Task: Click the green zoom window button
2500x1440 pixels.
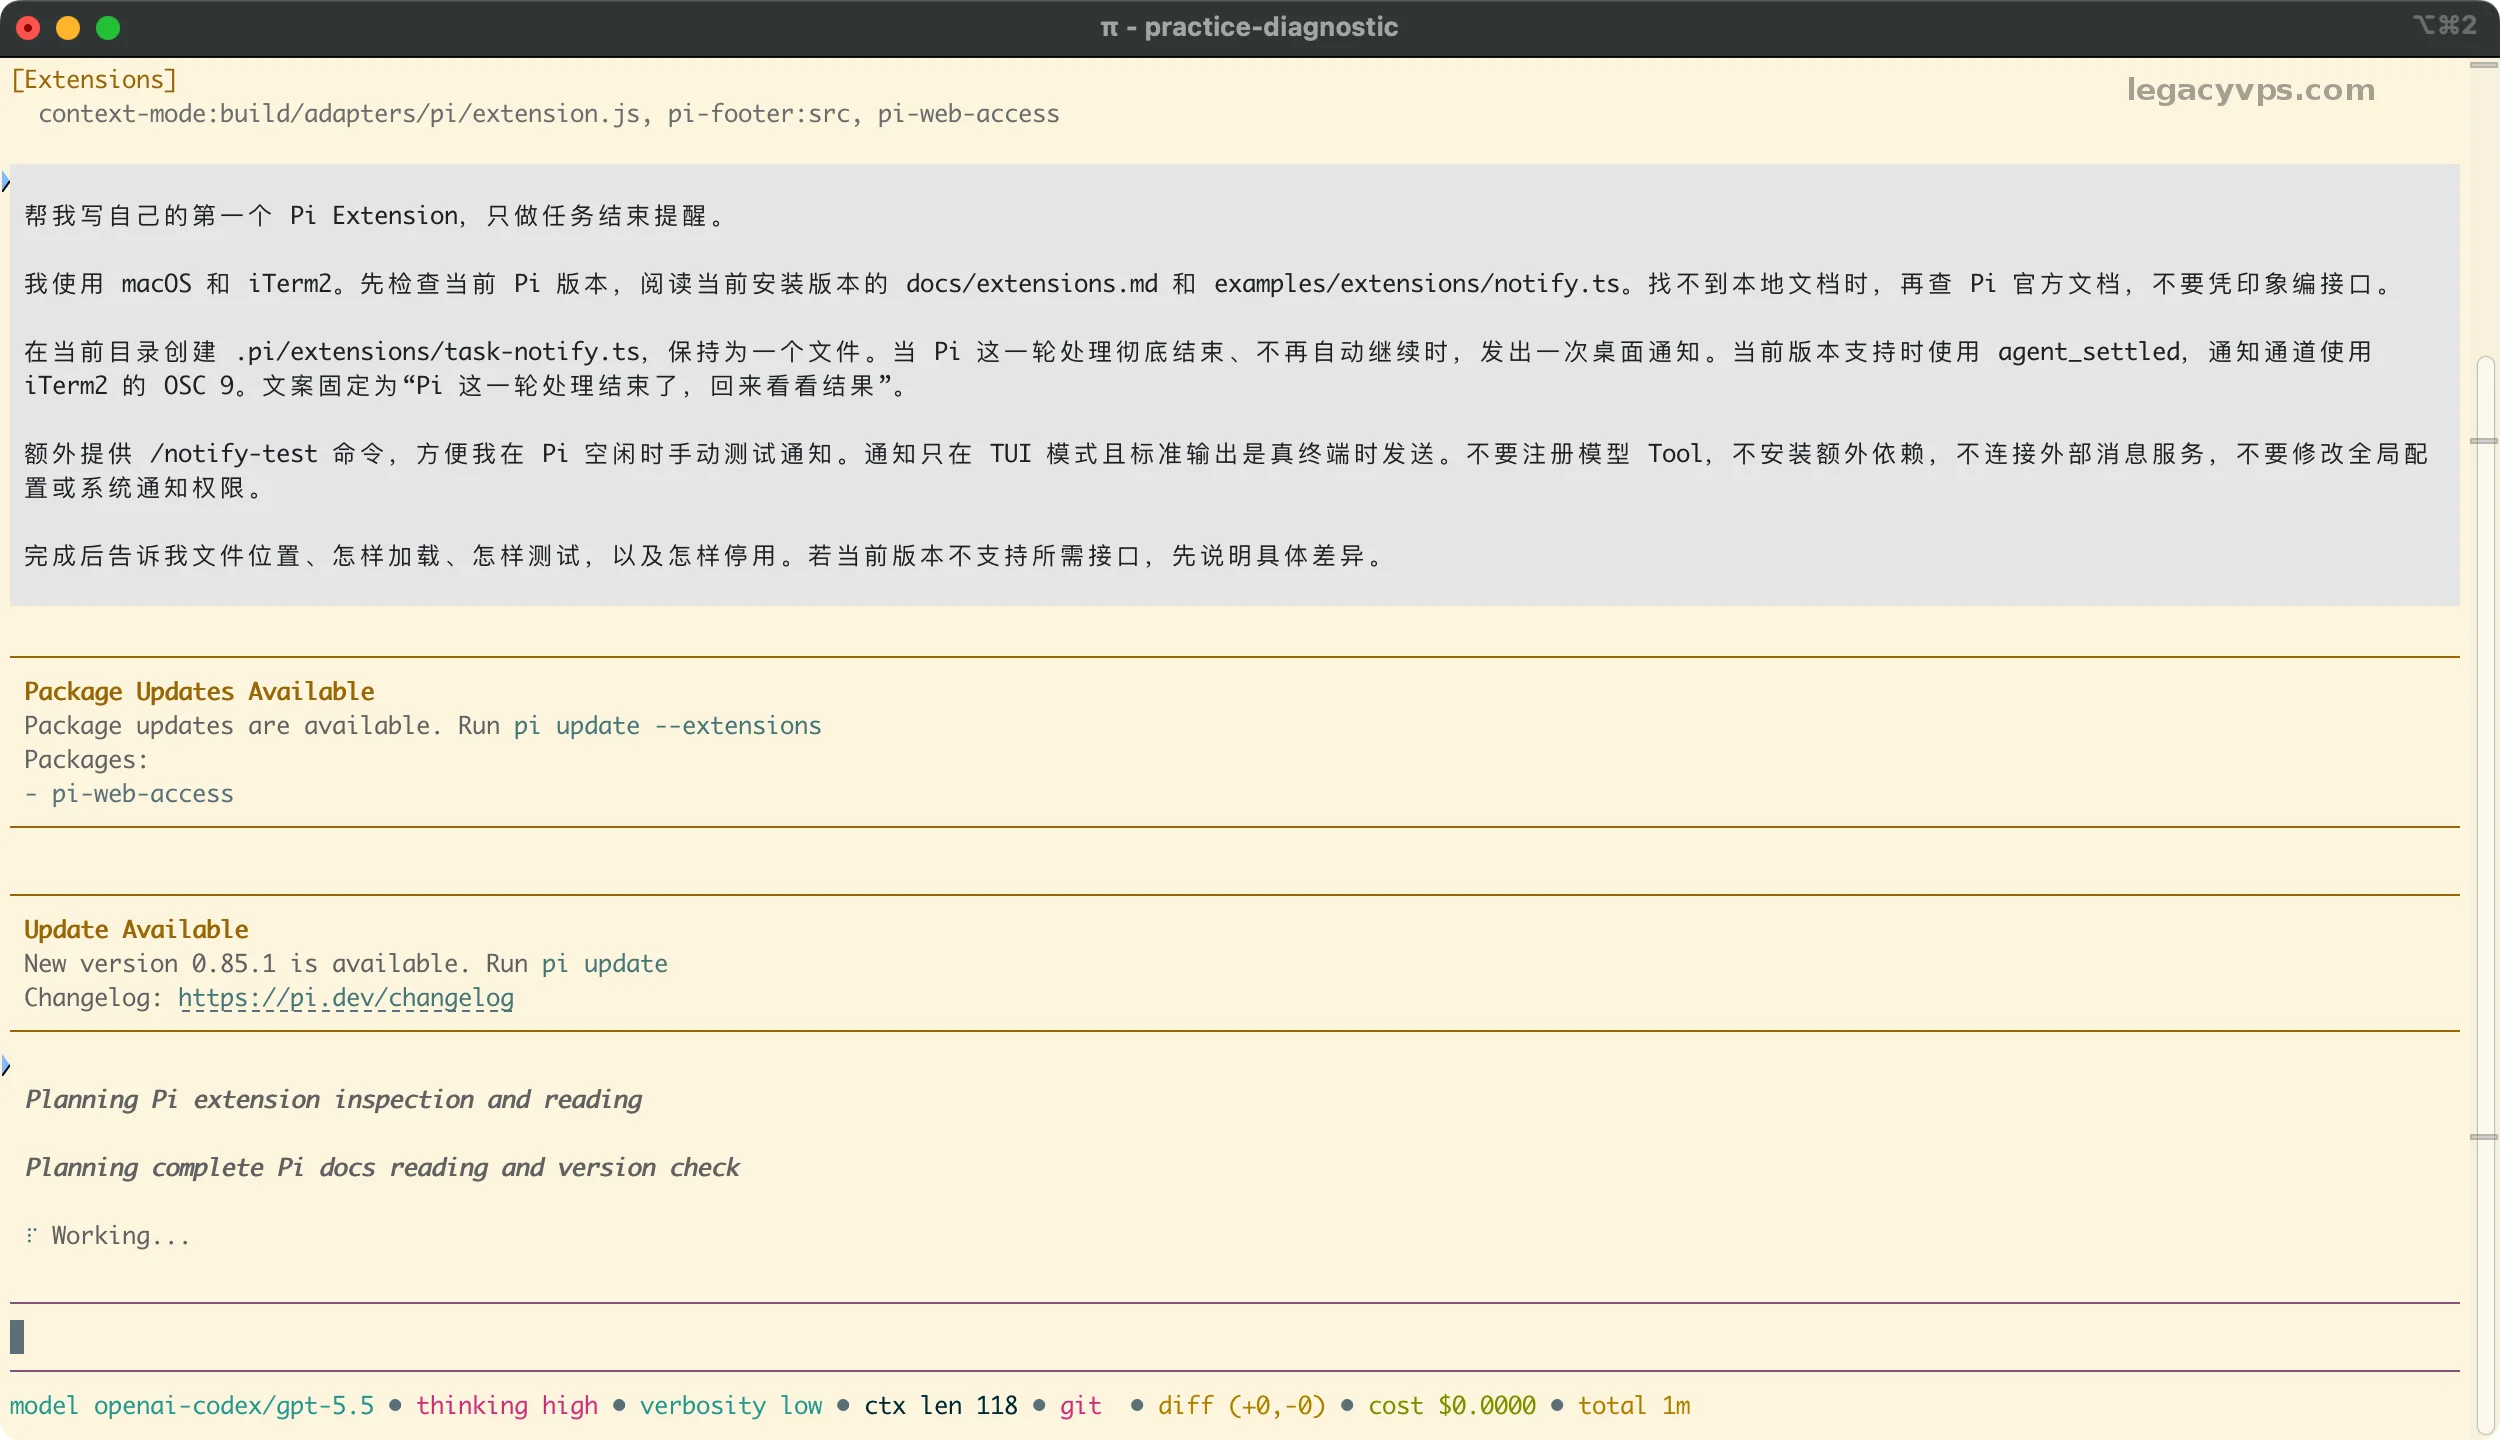Action: (x=108, y=28)
